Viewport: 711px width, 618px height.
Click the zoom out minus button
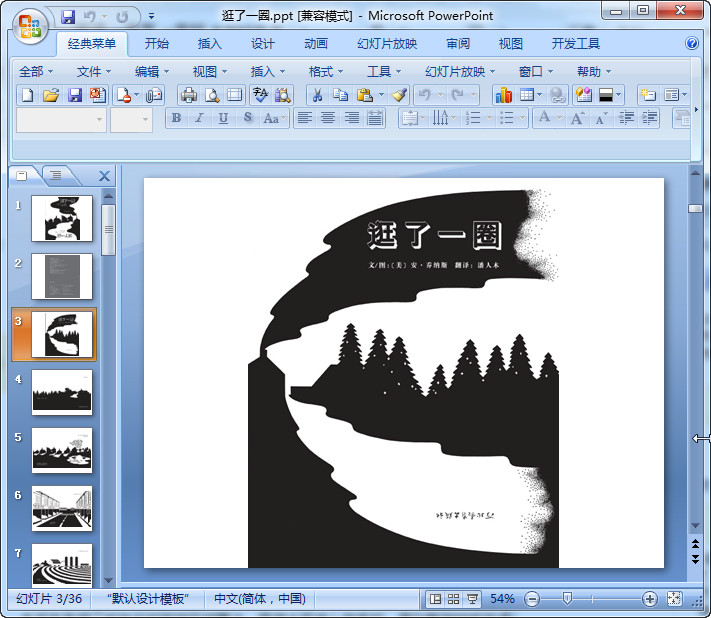(531, 599)
